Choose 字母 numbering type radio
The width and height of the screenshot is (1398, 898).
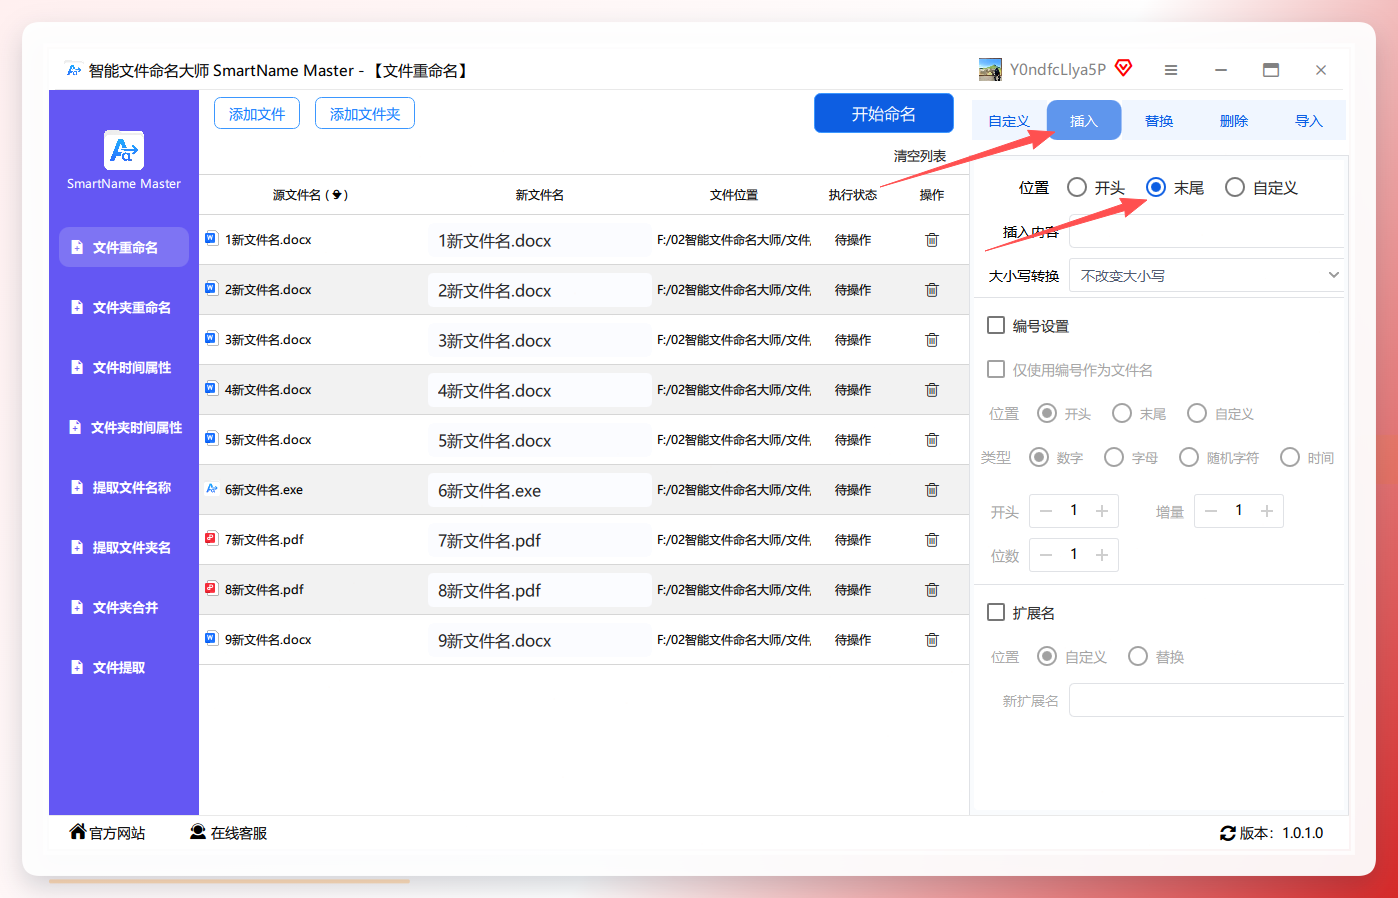click(1114, 457)
